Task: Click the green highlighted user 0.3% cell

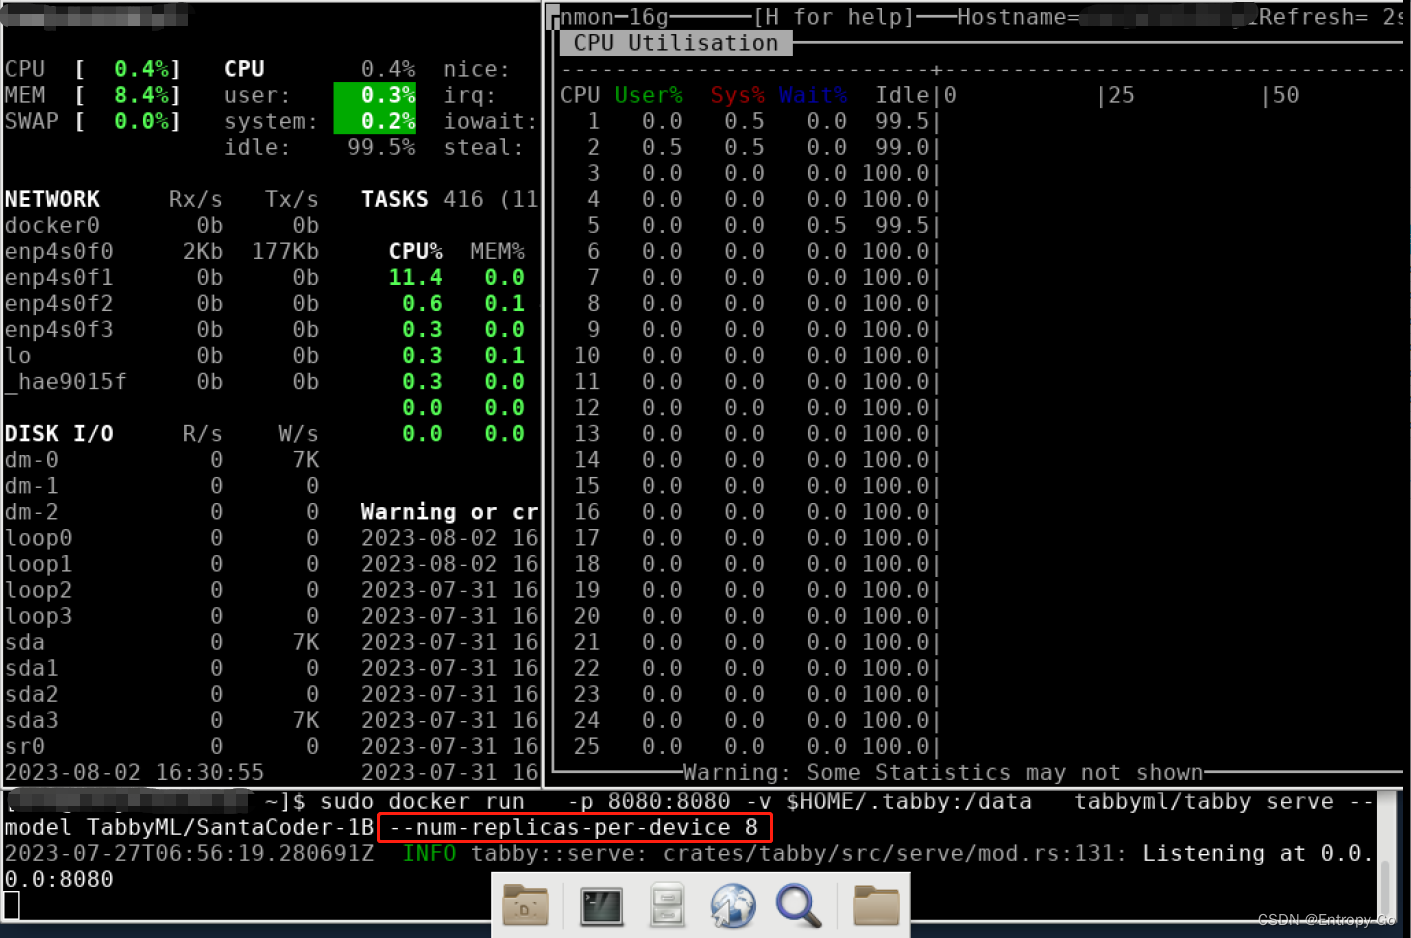Action: (x=375, y=95)
